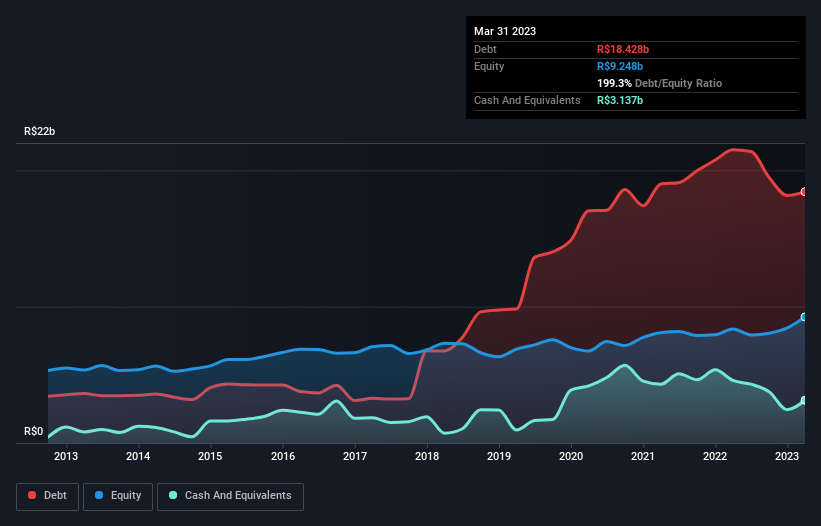Viewport: 821px width, 526px height.
Task: Click the Equity label in tooltip
Action: (489, 66)
